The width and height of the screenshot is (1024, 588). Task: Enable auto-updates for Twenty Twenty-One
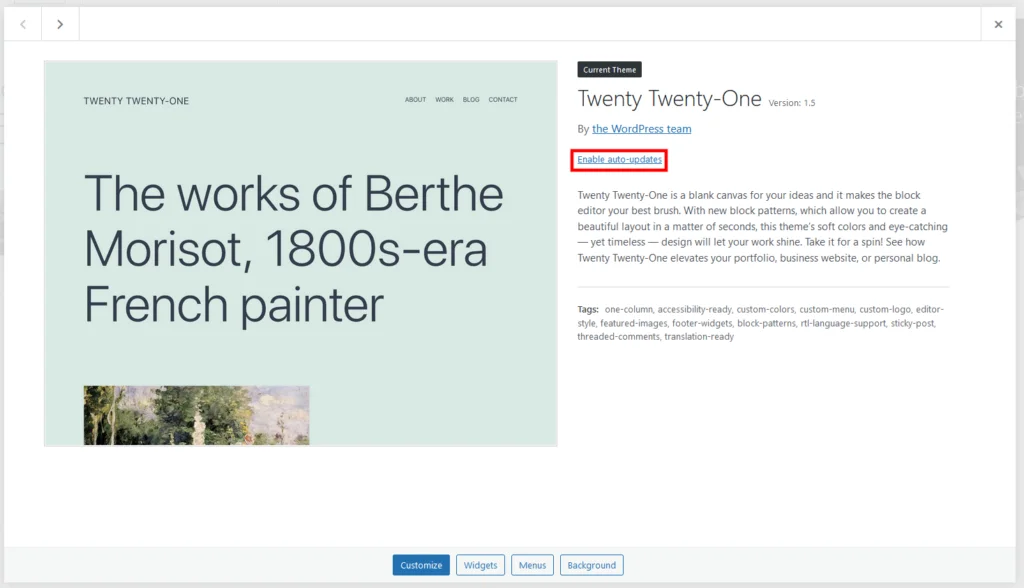[618, 158]
